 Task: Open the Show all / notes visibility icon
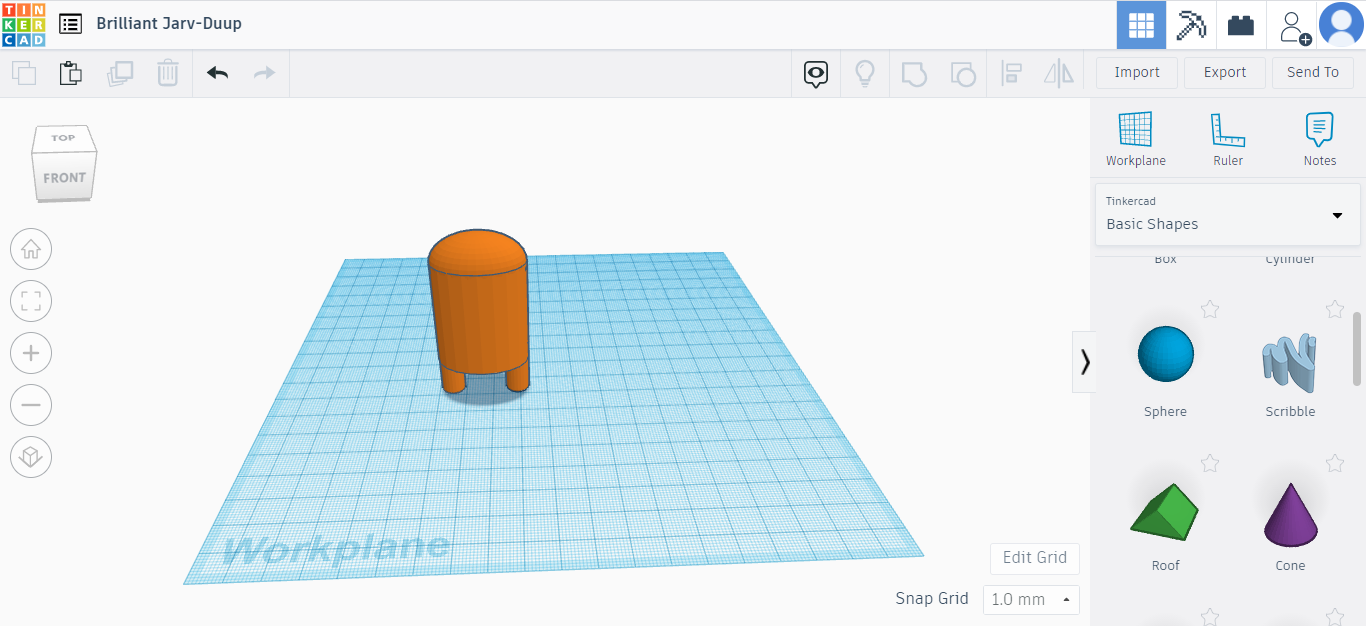click(x=817, y=73)
